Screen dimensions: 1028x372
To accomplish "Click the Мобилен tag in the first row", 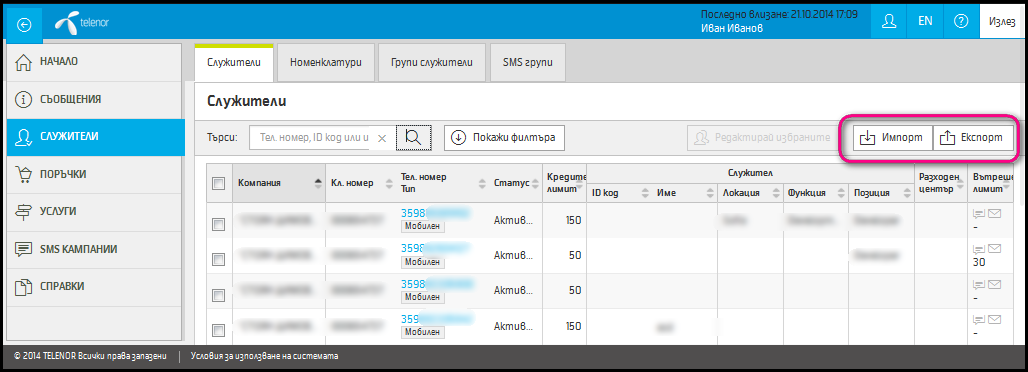I will 423,226.
